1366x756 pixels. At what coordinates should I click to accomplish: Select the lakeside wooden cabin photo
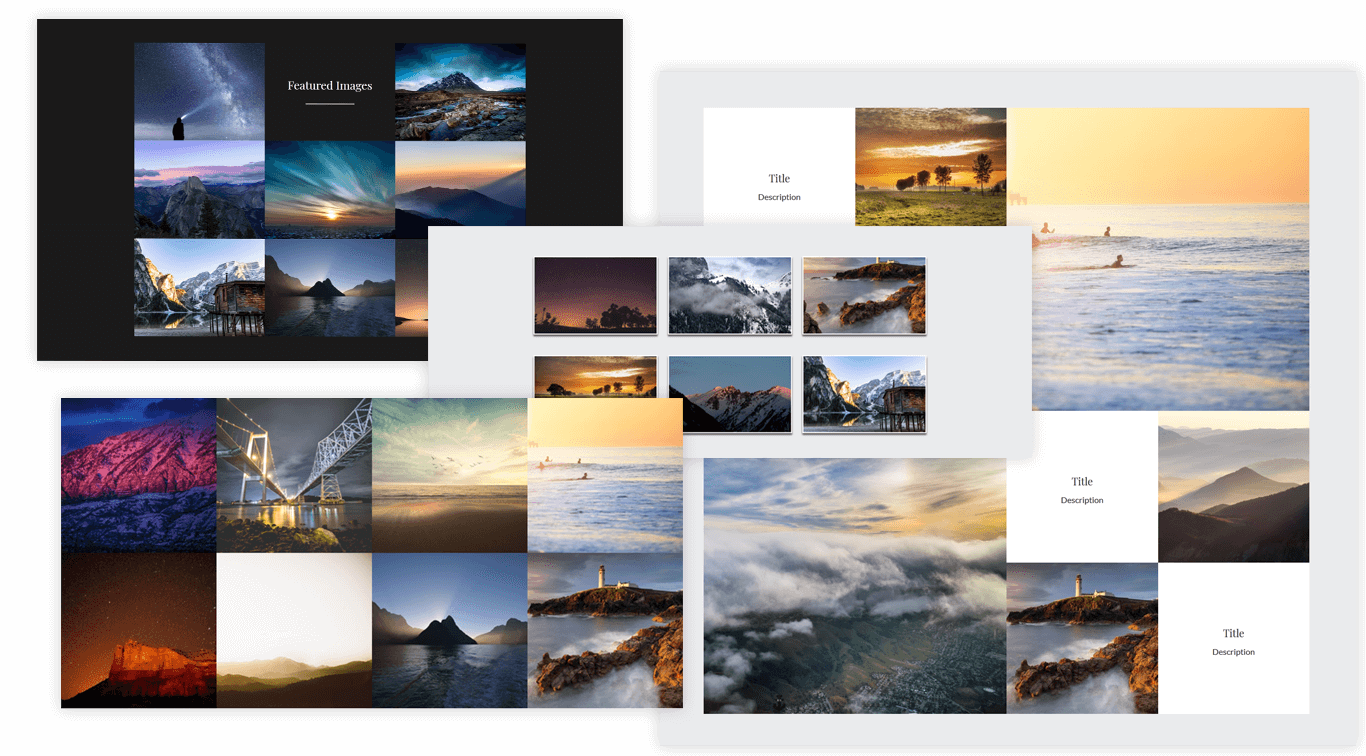[x=199, y=288]
